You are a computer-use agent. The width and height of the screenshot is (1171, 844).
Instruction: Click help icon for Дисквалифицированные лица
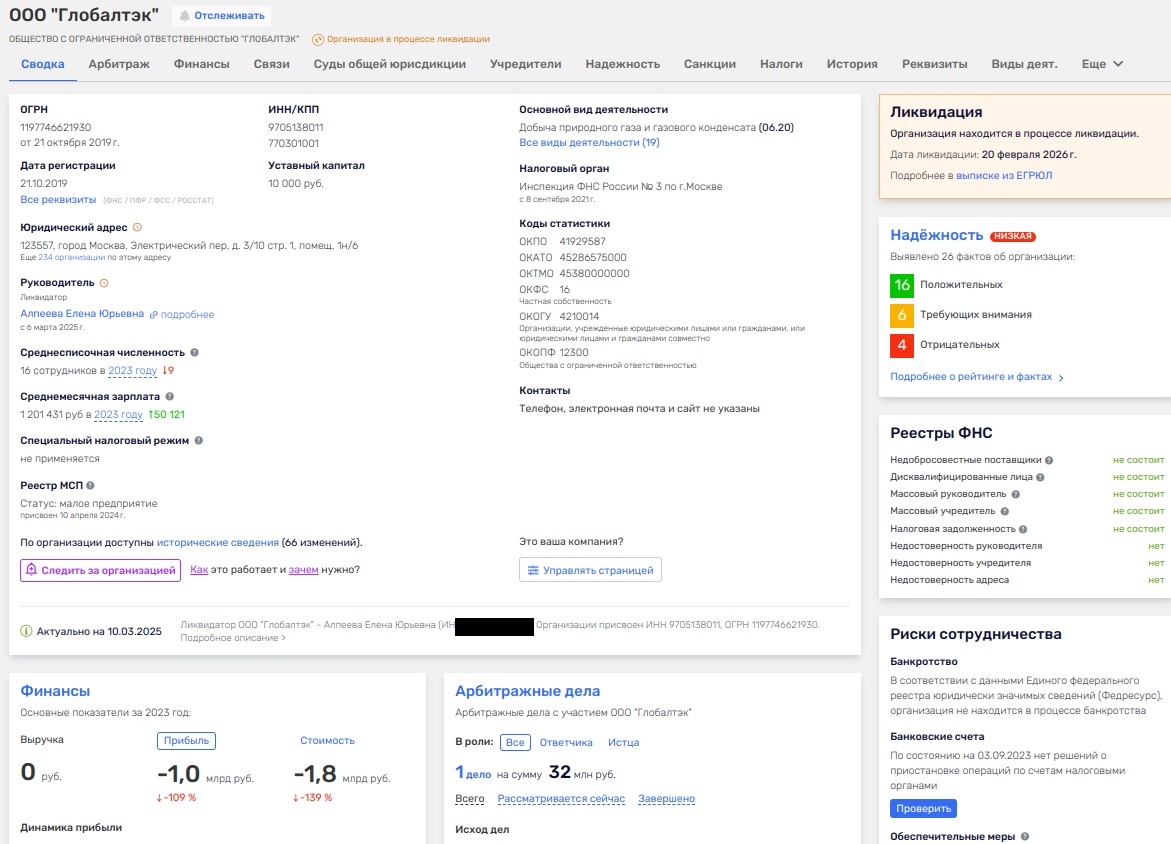[1040, 477]
